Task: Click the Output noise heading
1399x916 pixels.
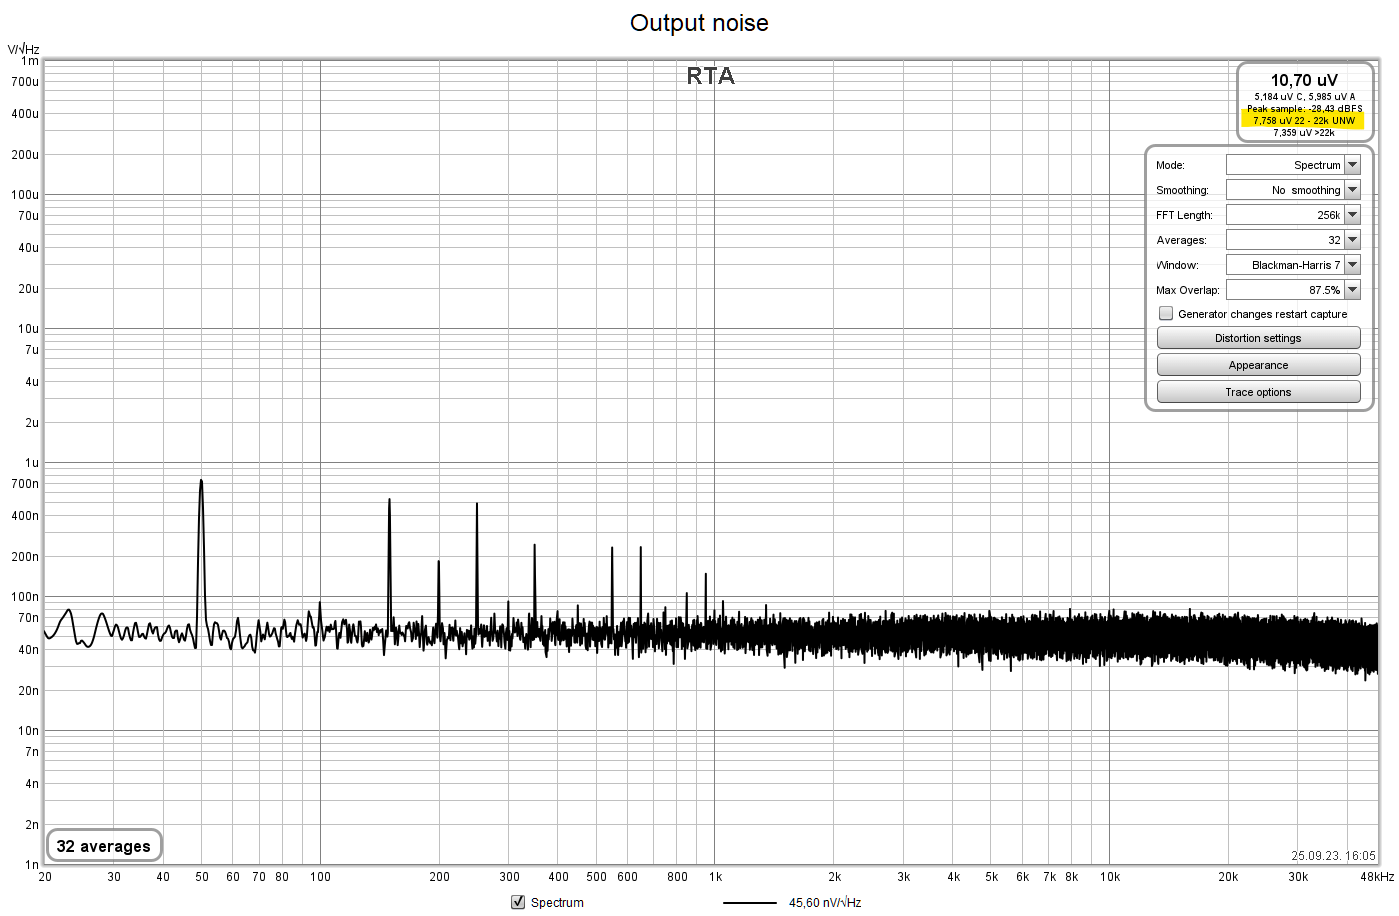Action: (699, 23)
